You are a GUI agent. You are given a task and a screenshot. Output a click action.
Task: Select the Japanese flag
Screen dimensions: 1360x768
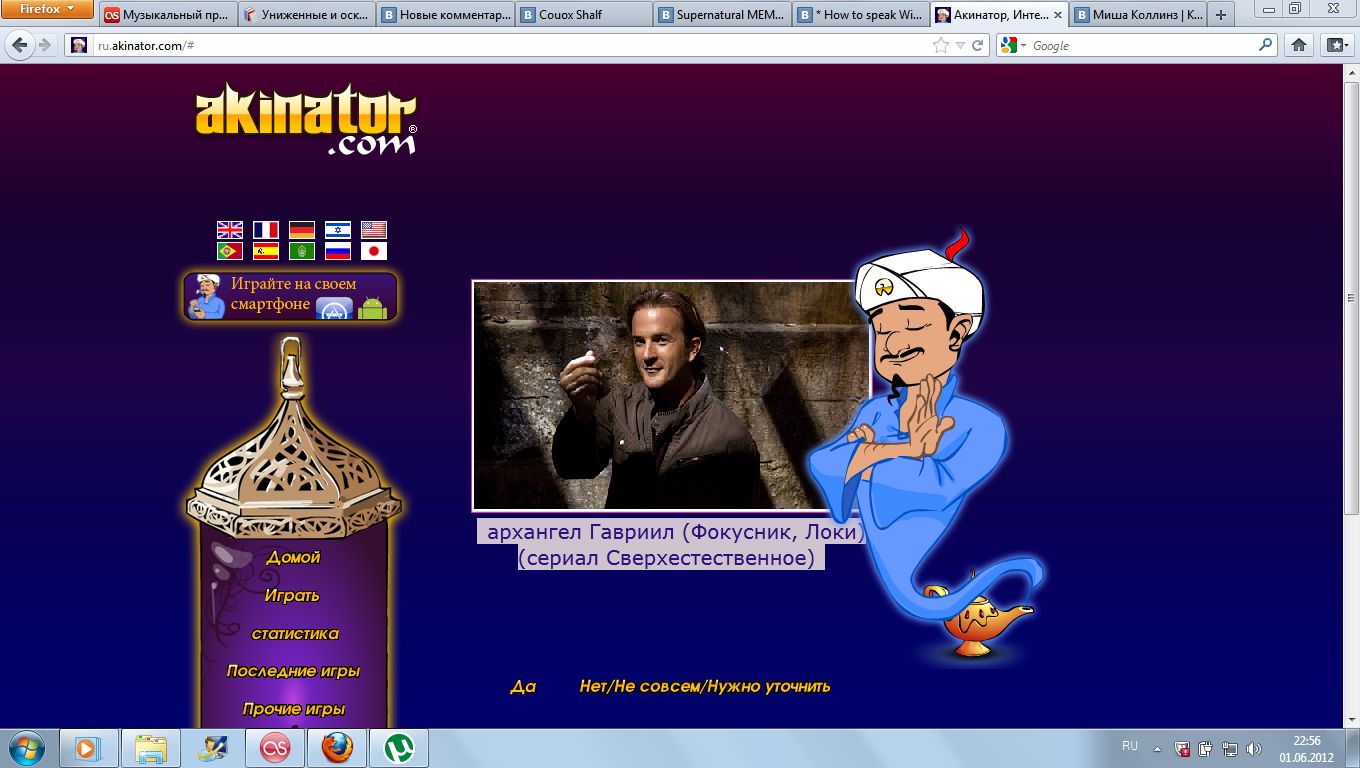[374, 251]
